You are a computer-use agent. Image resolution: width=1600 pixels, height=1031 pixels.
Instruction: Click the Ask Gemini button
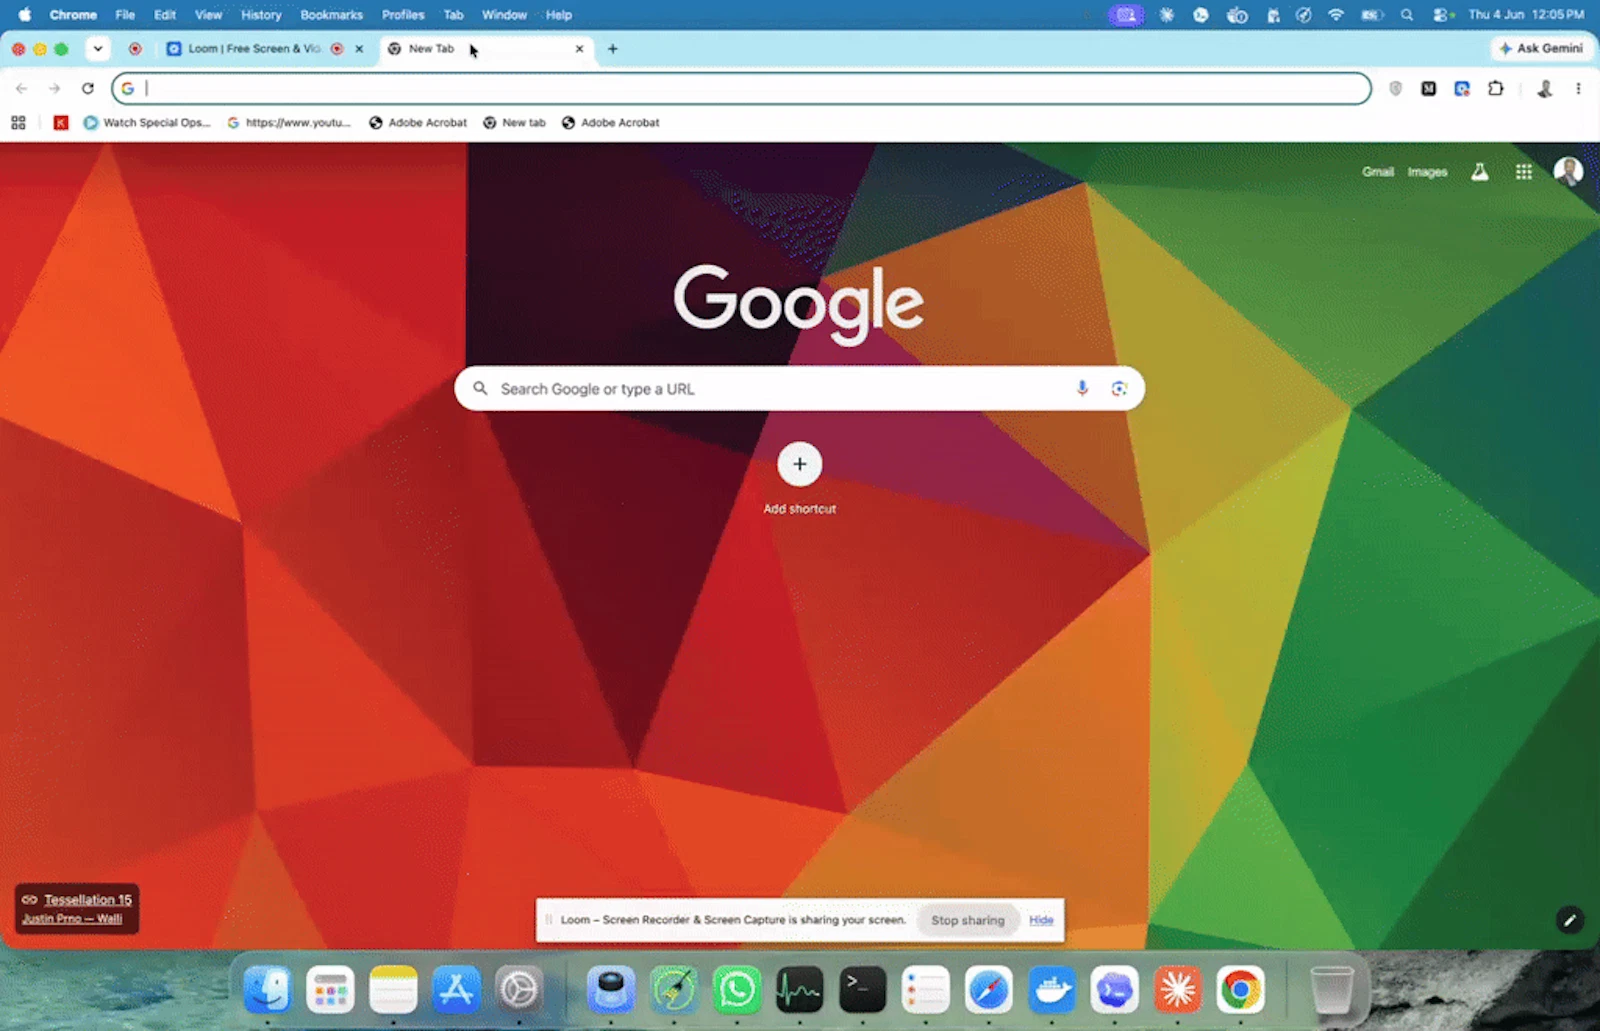click(x=1540, y=48)
